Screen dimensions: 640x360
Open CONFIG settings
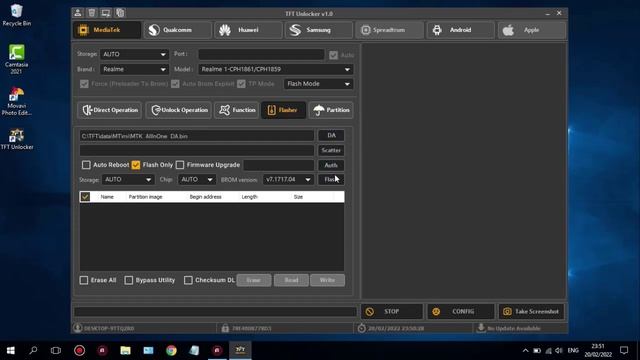460,311
